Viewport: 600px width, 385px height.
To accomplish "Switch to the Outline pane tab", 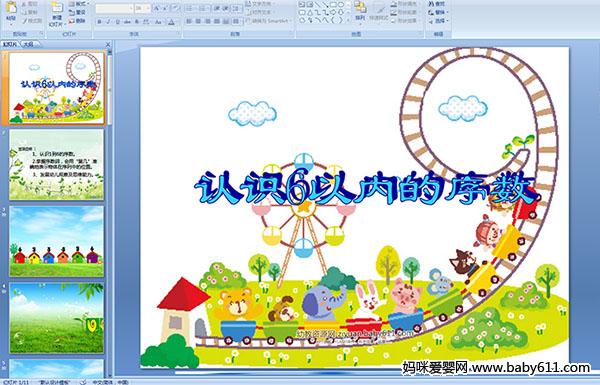I will tap(29, 44).
